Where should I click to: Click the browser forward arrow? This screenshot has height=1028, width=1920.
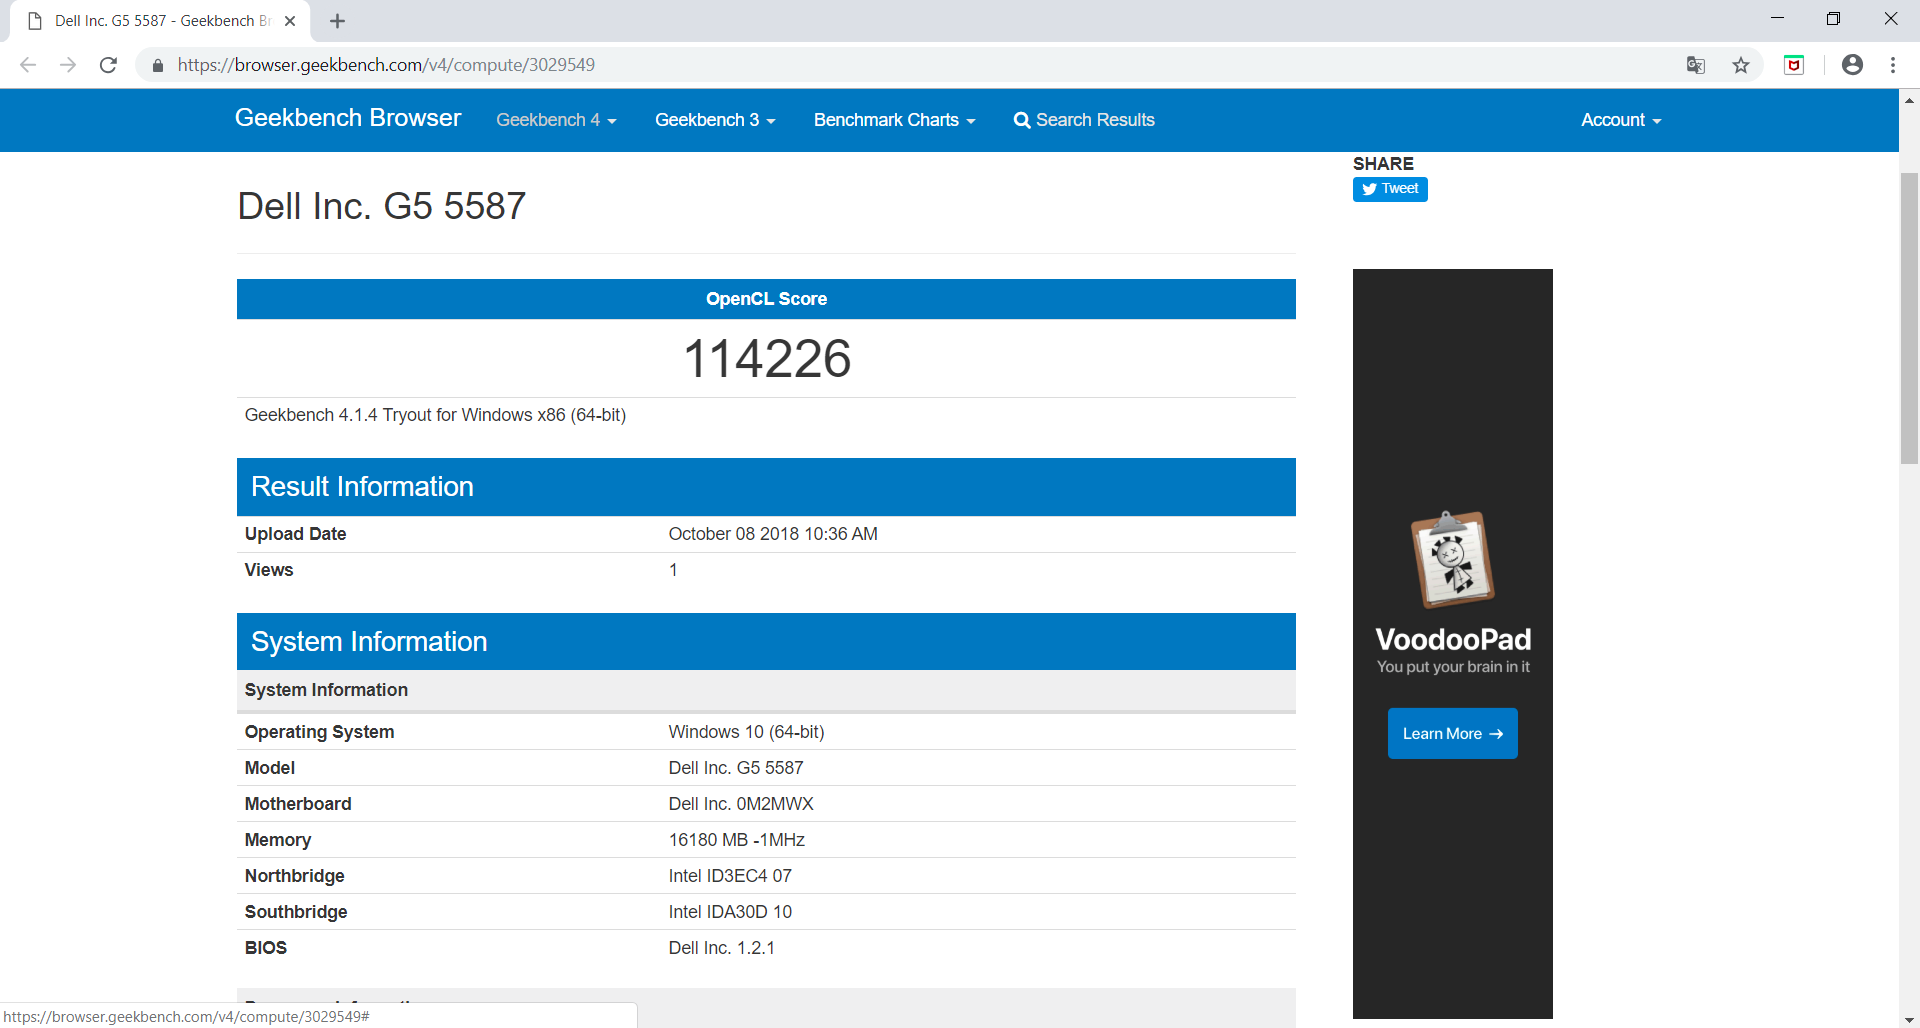68,65
